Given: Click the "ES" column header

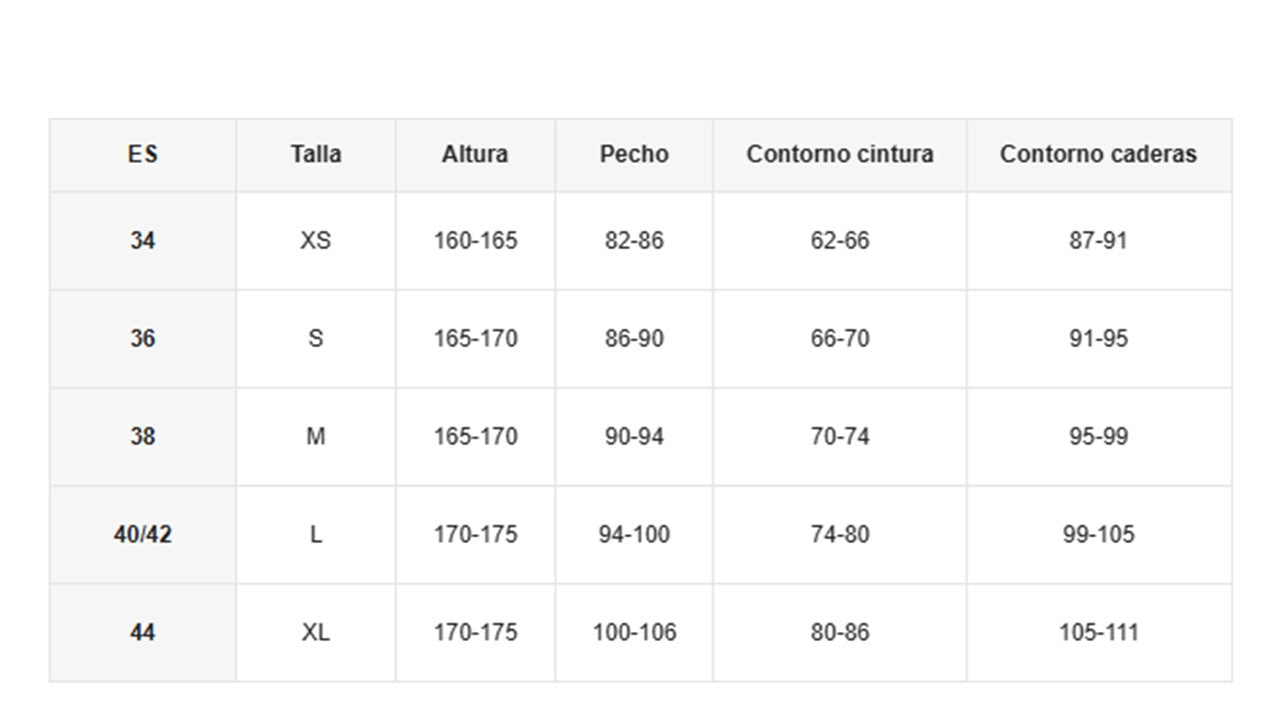Looking at the screenshot, I should (143, 155).
